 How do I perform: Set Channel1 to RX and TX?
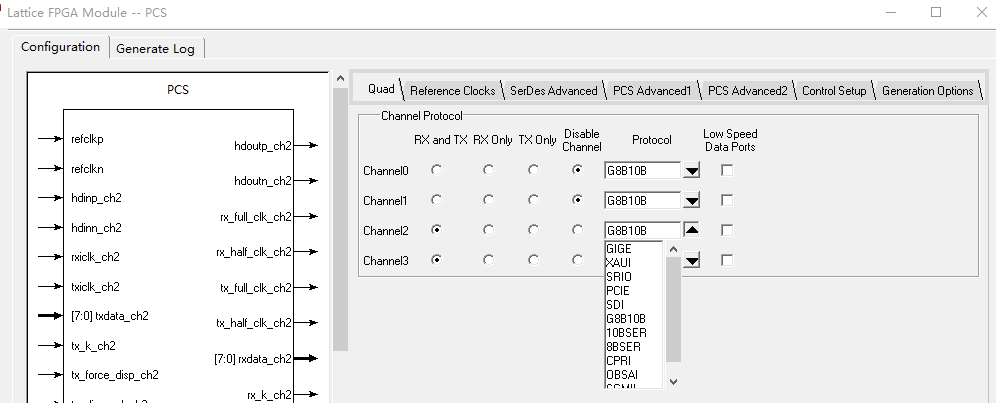[436, 200]
